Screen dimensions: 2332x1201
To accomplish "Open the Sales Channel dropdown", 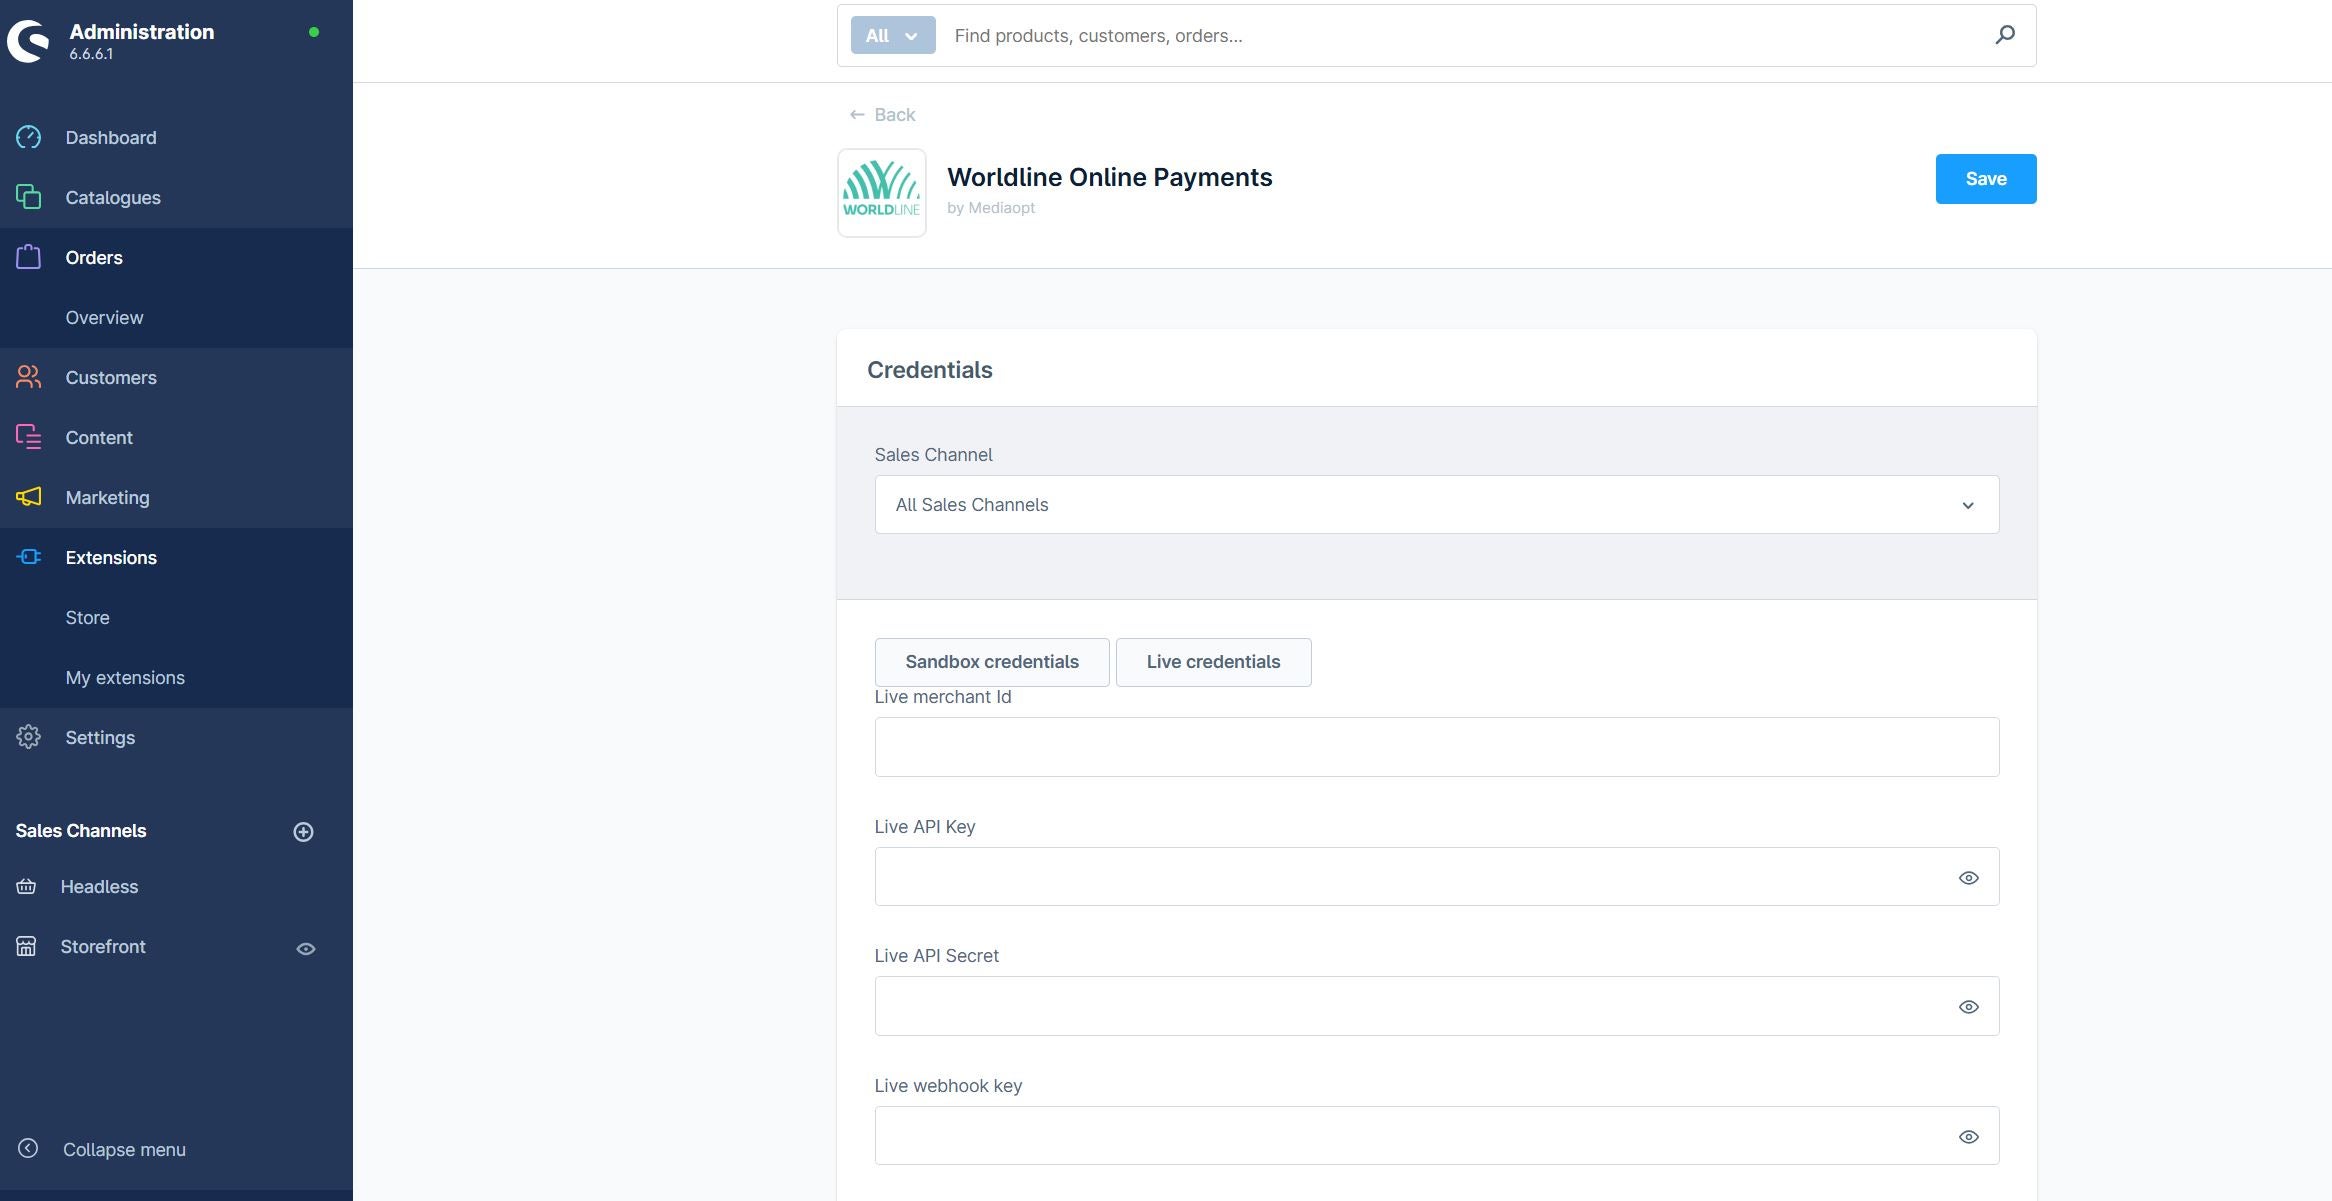I will pos(1436,505).
